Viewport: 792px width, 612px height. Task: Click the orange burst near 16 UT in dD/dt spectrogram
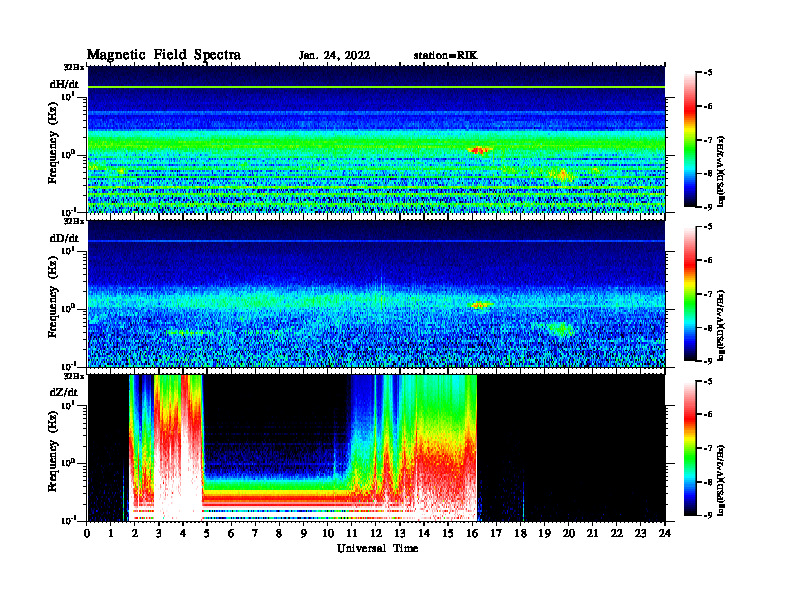(481, 304)
